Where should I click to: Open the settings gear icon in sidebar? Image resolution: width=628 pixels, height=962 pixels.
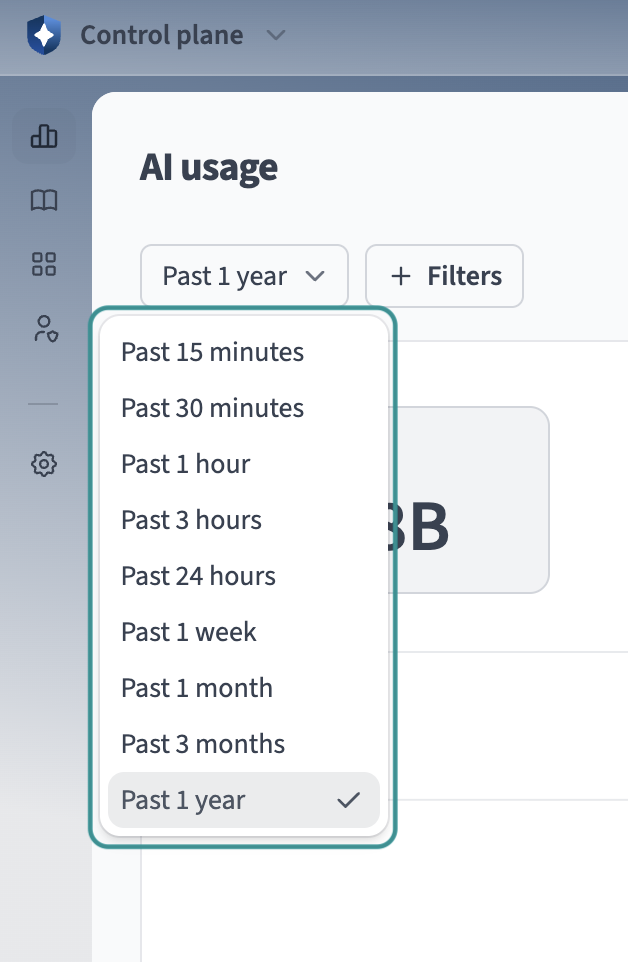click(44, 464)
